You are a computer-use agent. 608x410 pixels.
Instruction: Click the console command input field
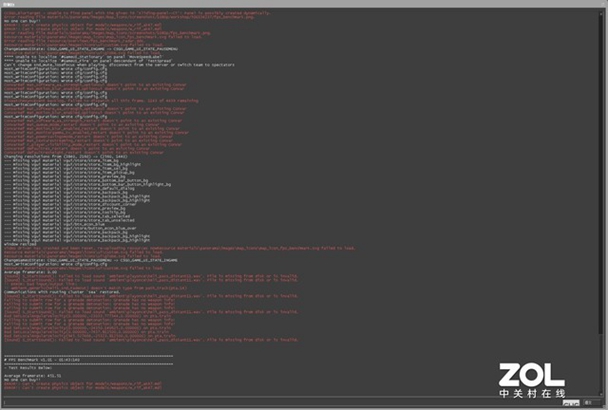[281, 402]
